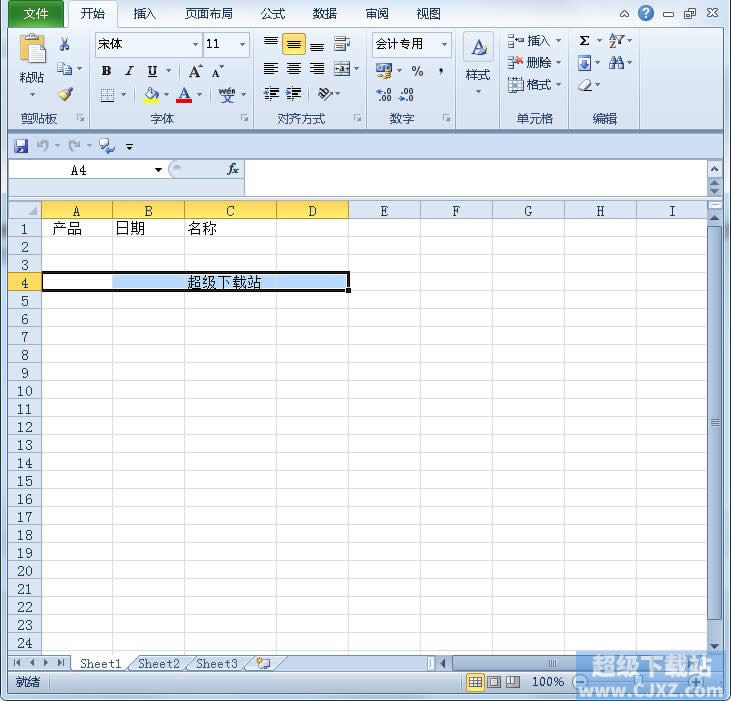The image size is (731, 701).
Task: Toggle Underline formatting
Action: point(152,71)
